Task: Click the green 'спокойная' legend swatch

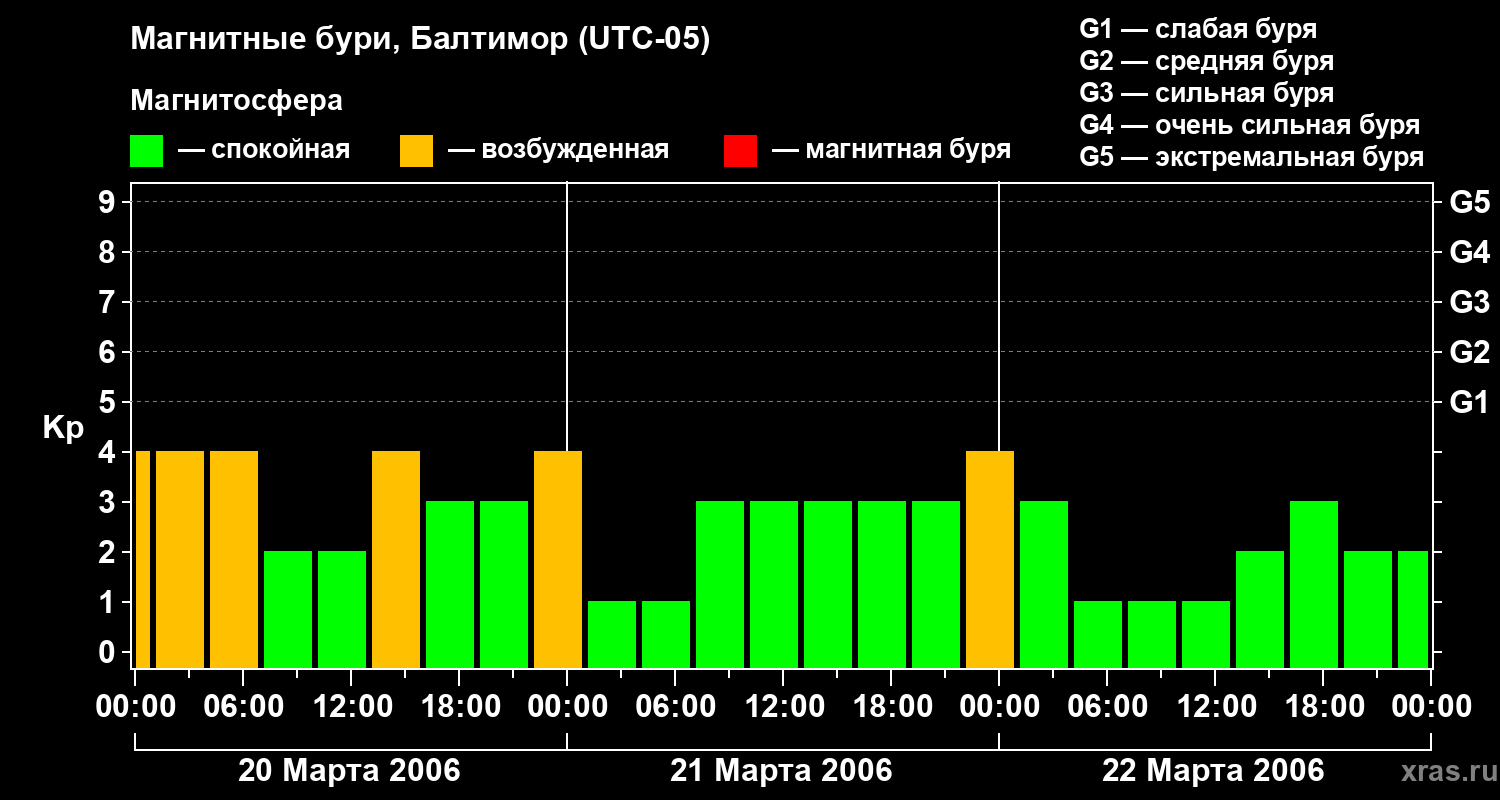Action: point(146,151)
